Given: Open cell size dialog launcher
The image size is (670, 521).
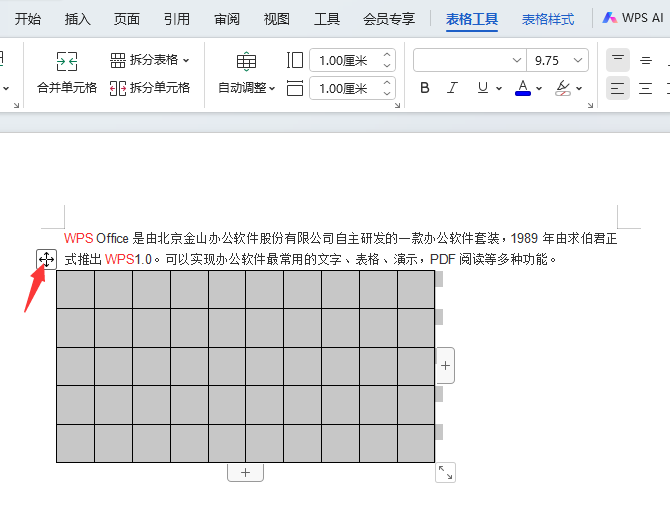Looking at the screenshot, I should 397,105.
